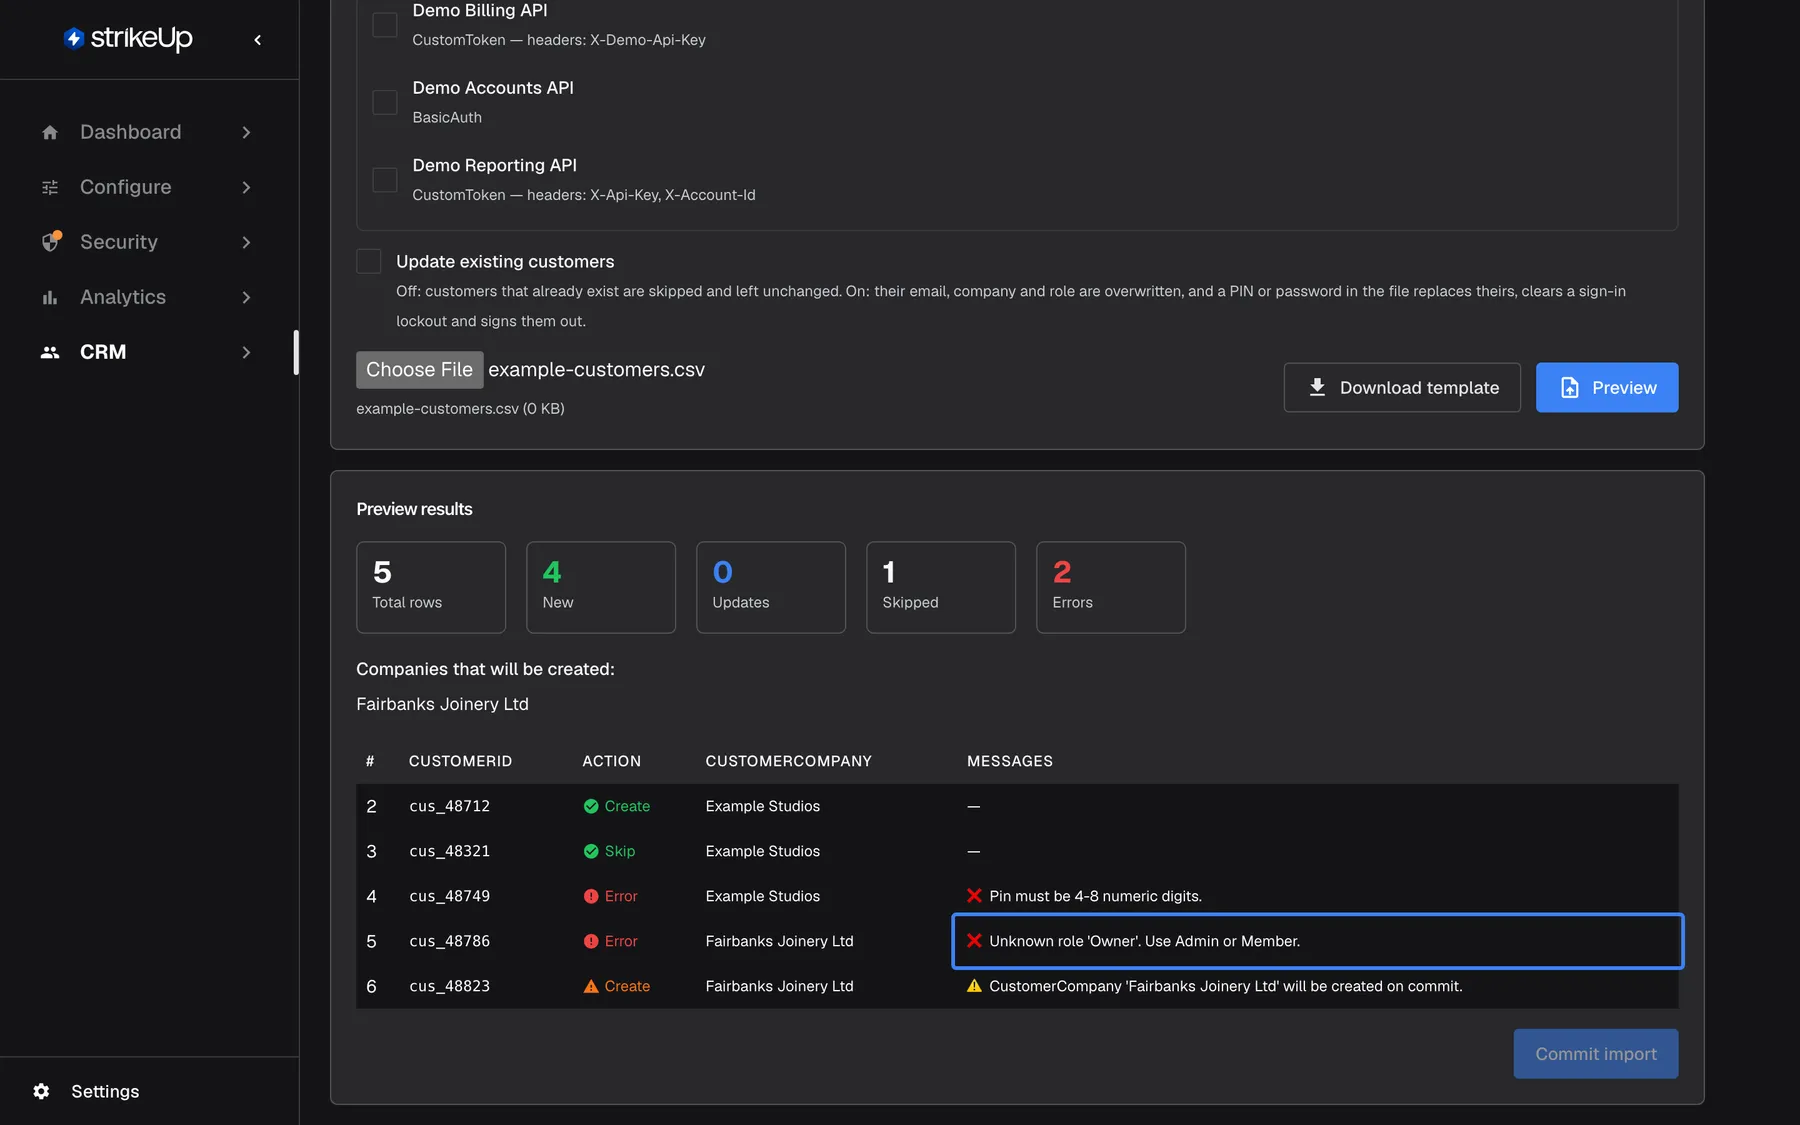
Task: Click the Download template button
Action: (1402, 388)
